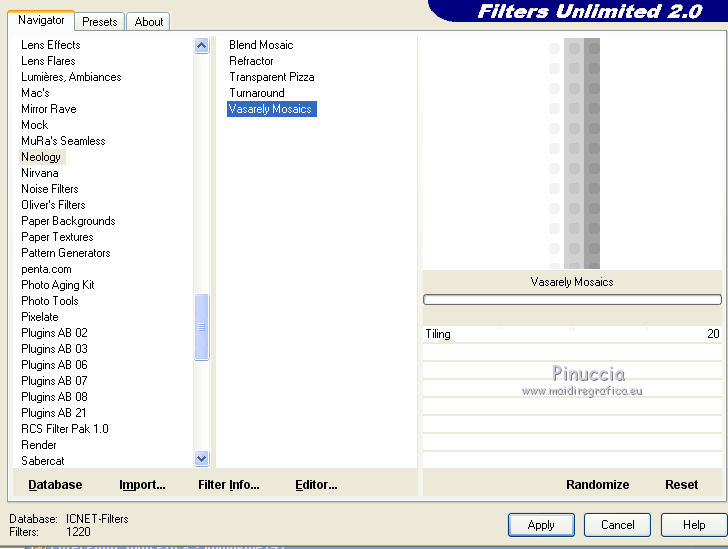The height and width of the screenshot is (549, 728).
Task: Select Plugins AB 03 category
Action: pyautogui.click(x=54, y=349)
